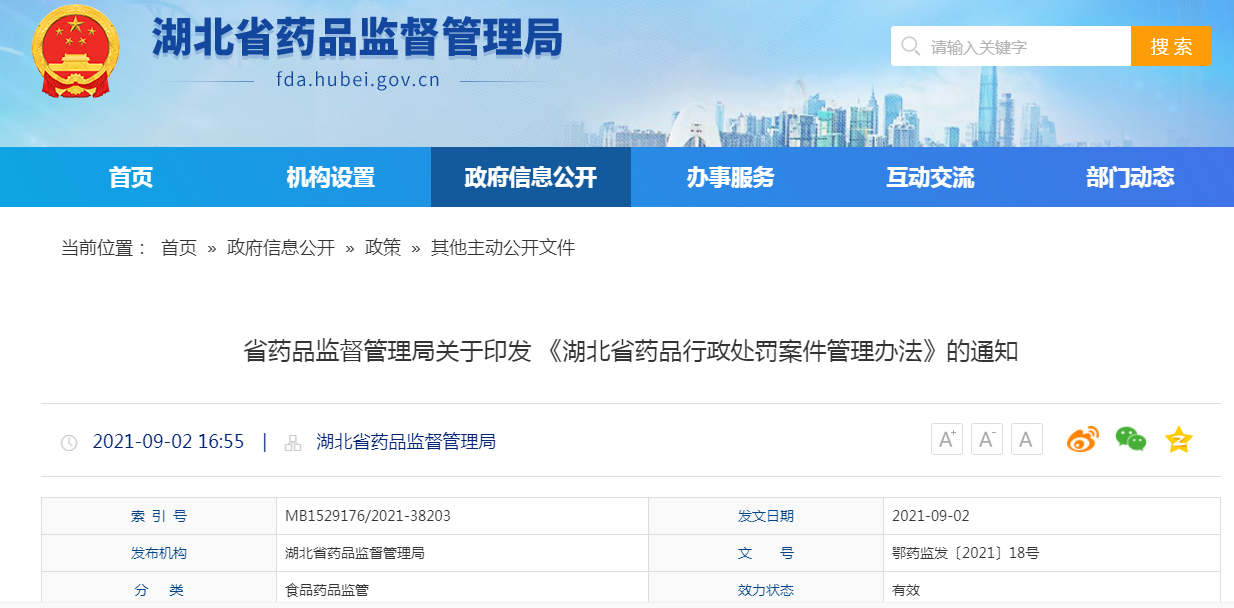Image resolution: width=1234 pixels, height=608 pixels.
Task: Click the 请输入关键字 search field
Action: 1010,45
